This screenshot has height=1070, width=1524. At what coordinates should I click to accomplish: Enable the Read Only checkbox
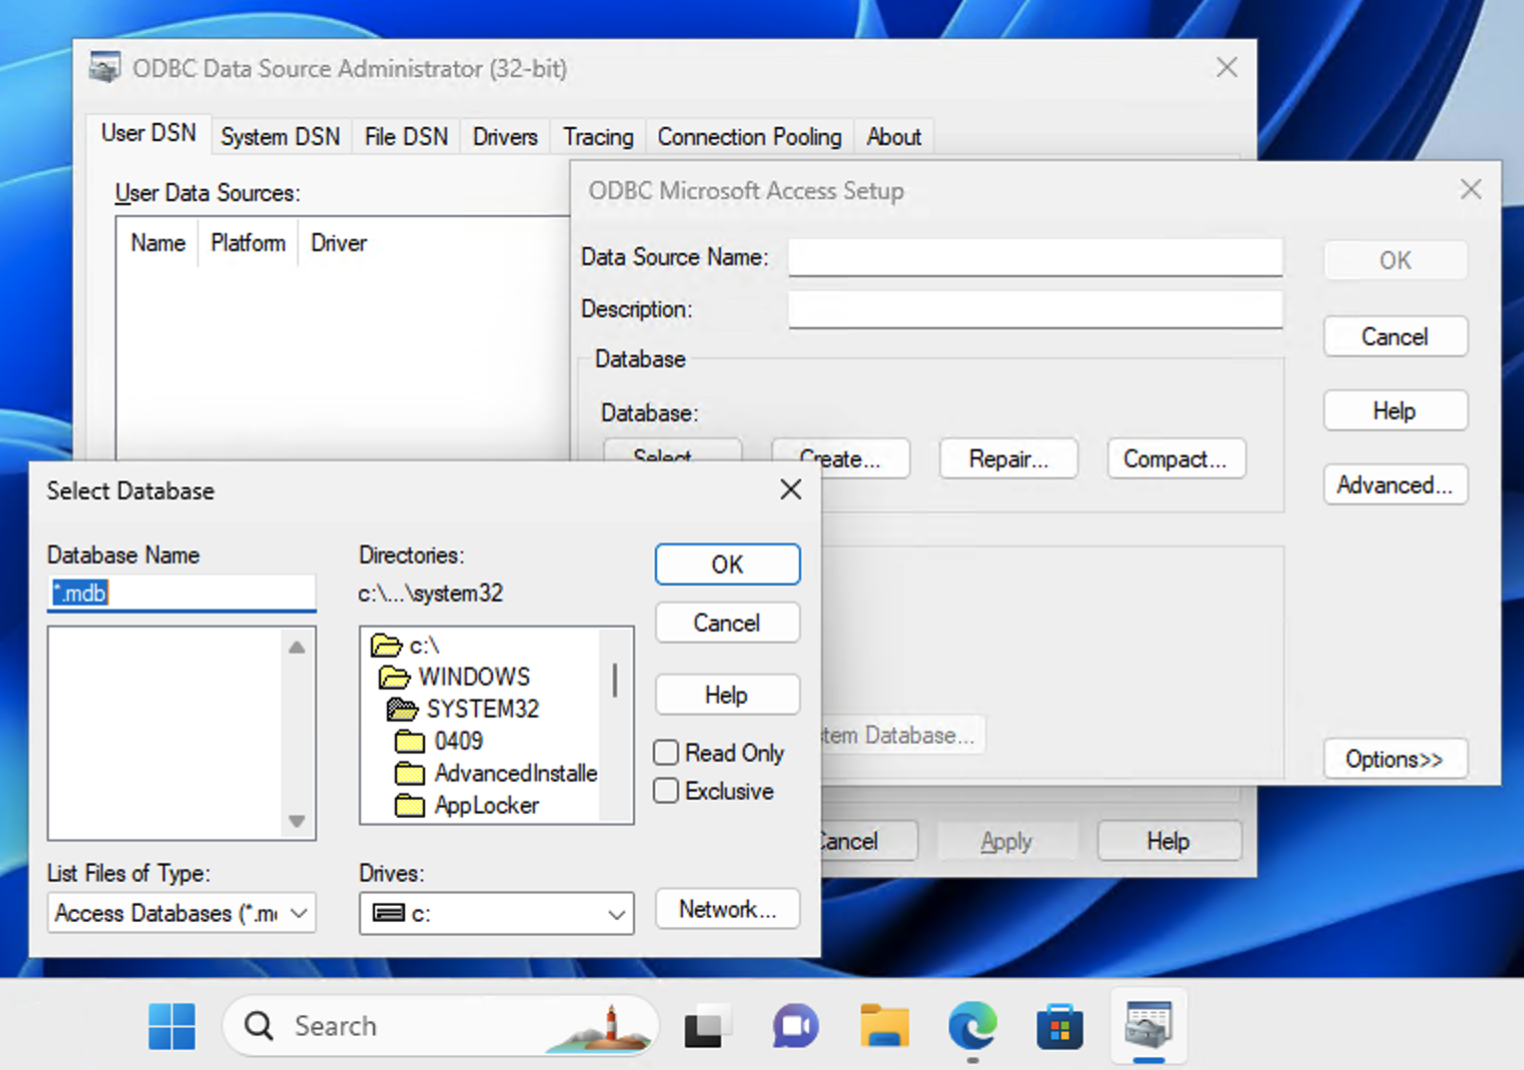666,752
